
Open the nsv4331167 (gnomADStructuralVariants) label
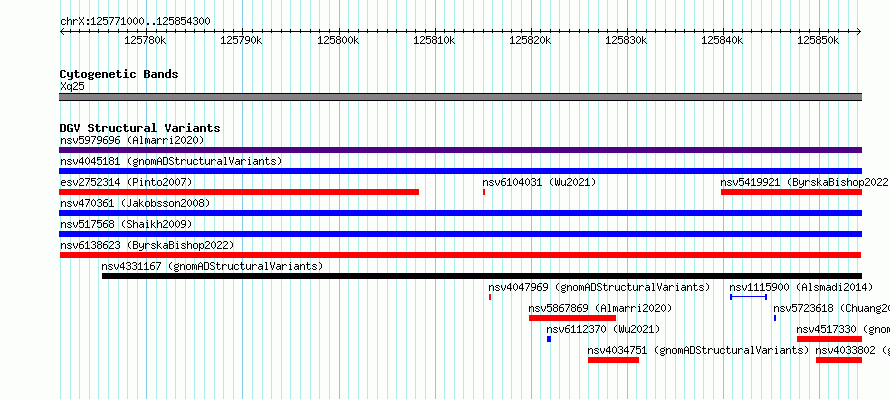212,266
